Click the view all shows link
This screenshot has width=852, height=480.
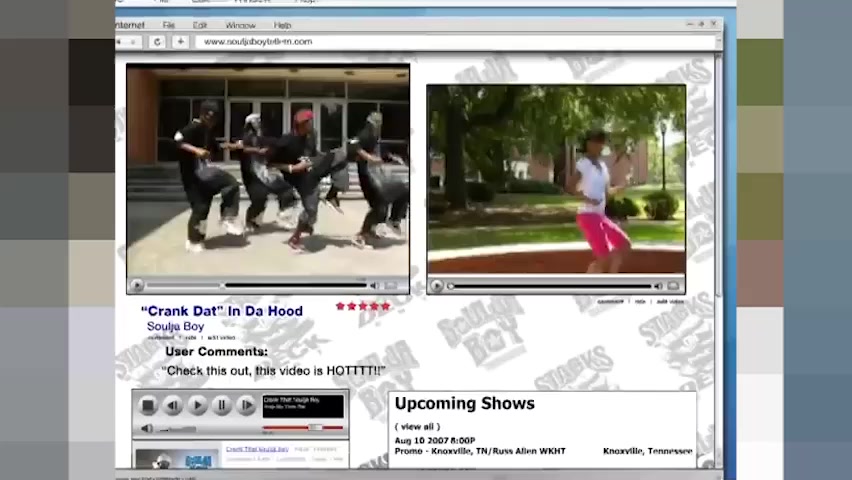(417, 427)
